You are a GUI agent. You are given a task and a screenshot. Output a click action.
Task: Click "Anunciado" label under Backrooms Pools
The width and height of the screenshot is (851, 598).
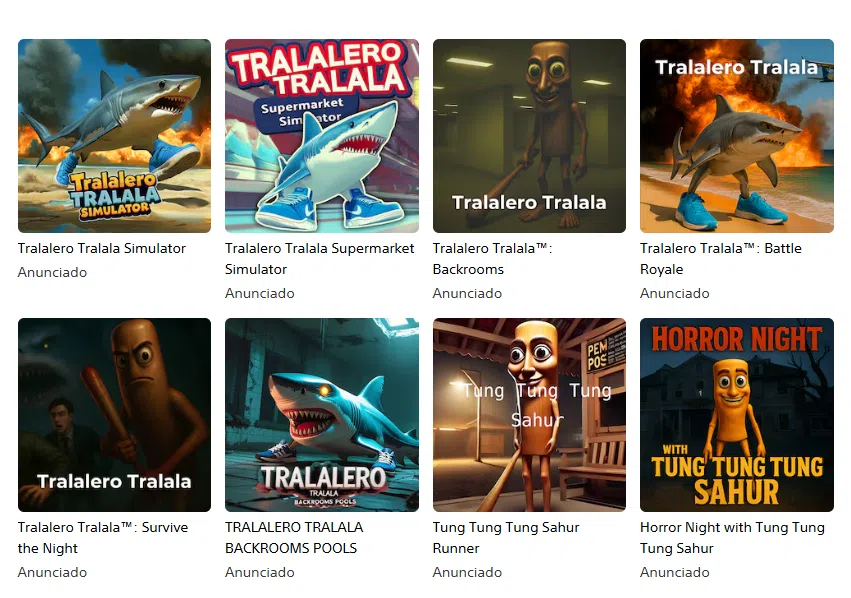260,572
